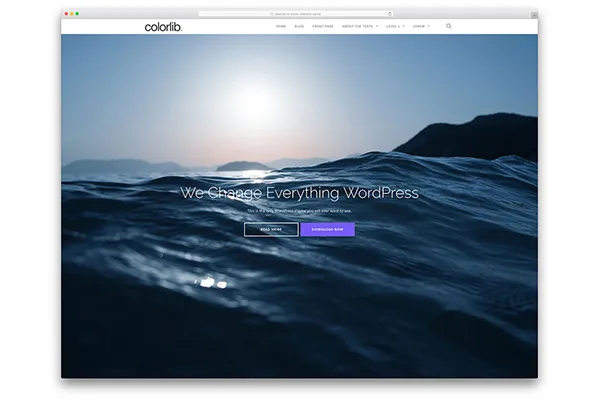Click the chevron arrow beside Lorem
Screen dimensions: 600x400
(429, 26)
